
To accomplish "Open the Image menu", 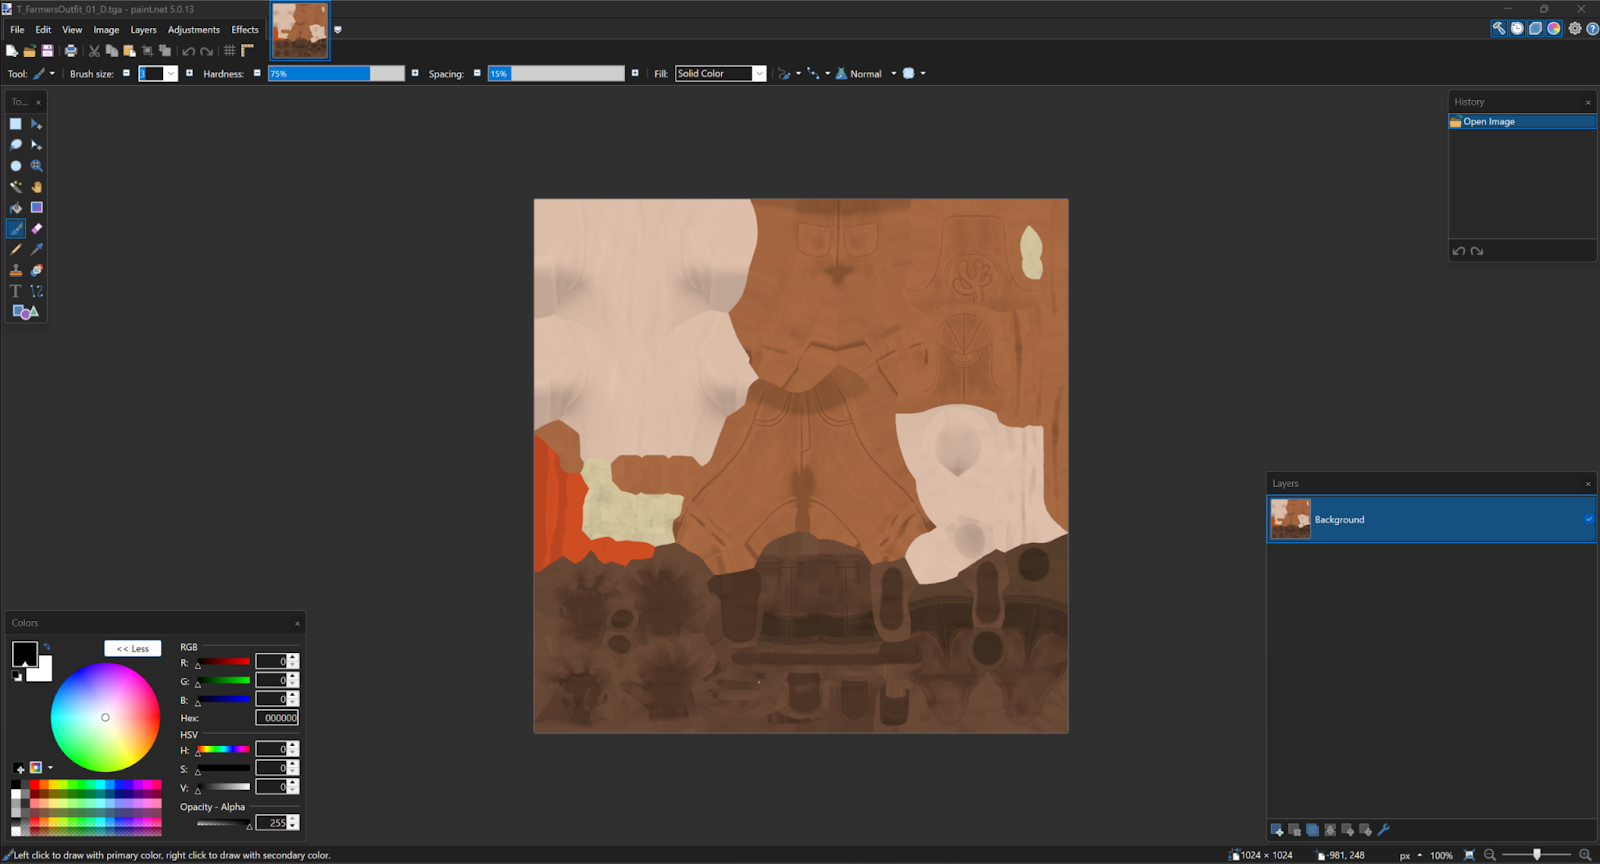I will [x=106, y=30].
